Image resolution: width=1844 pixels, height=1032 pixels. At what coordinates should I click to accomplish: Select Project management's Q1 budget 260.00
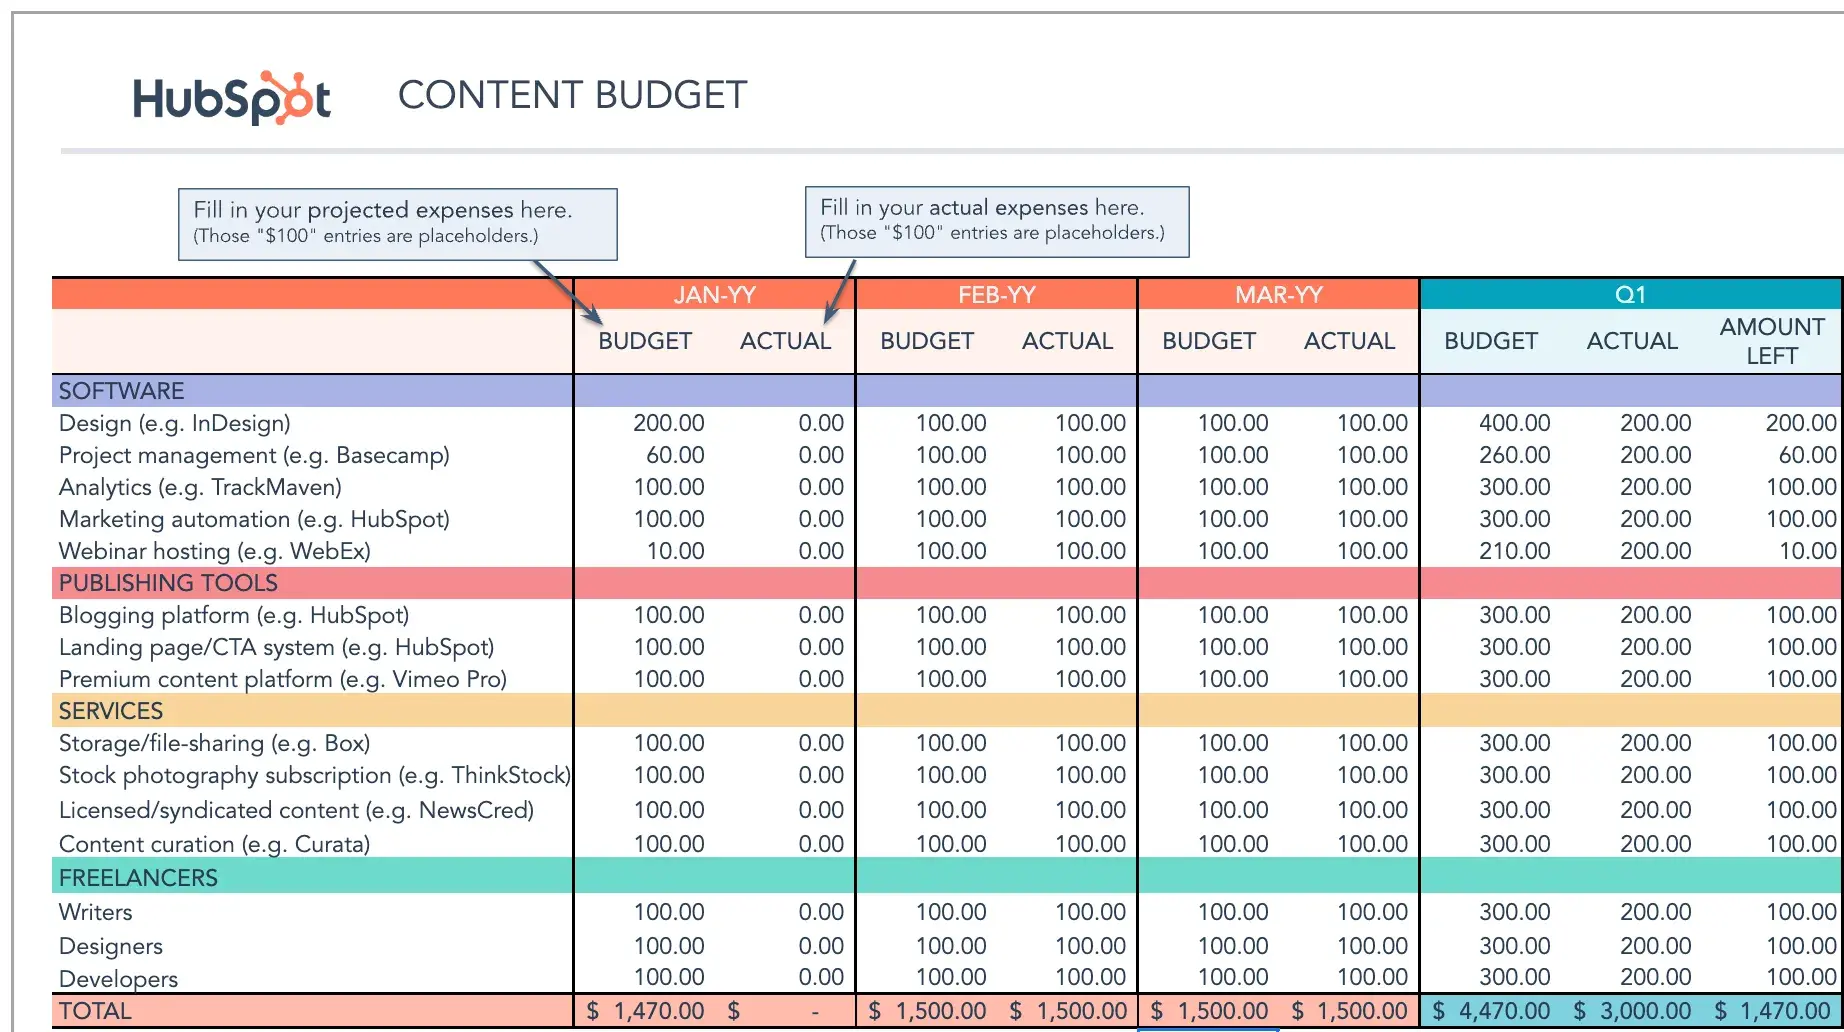tap(1514, 455)
